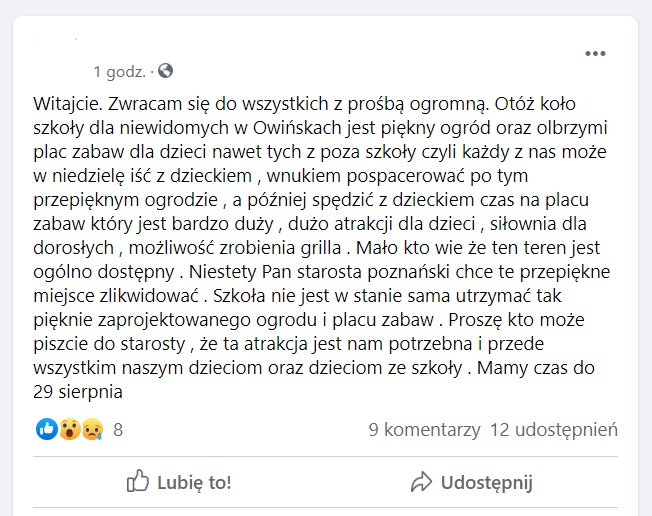
Task: Open the three-dot post options menu
Action: (595, 53)
